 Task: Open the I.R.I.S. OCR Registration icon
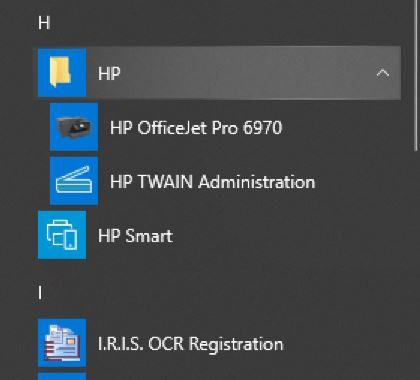(62, 343)
